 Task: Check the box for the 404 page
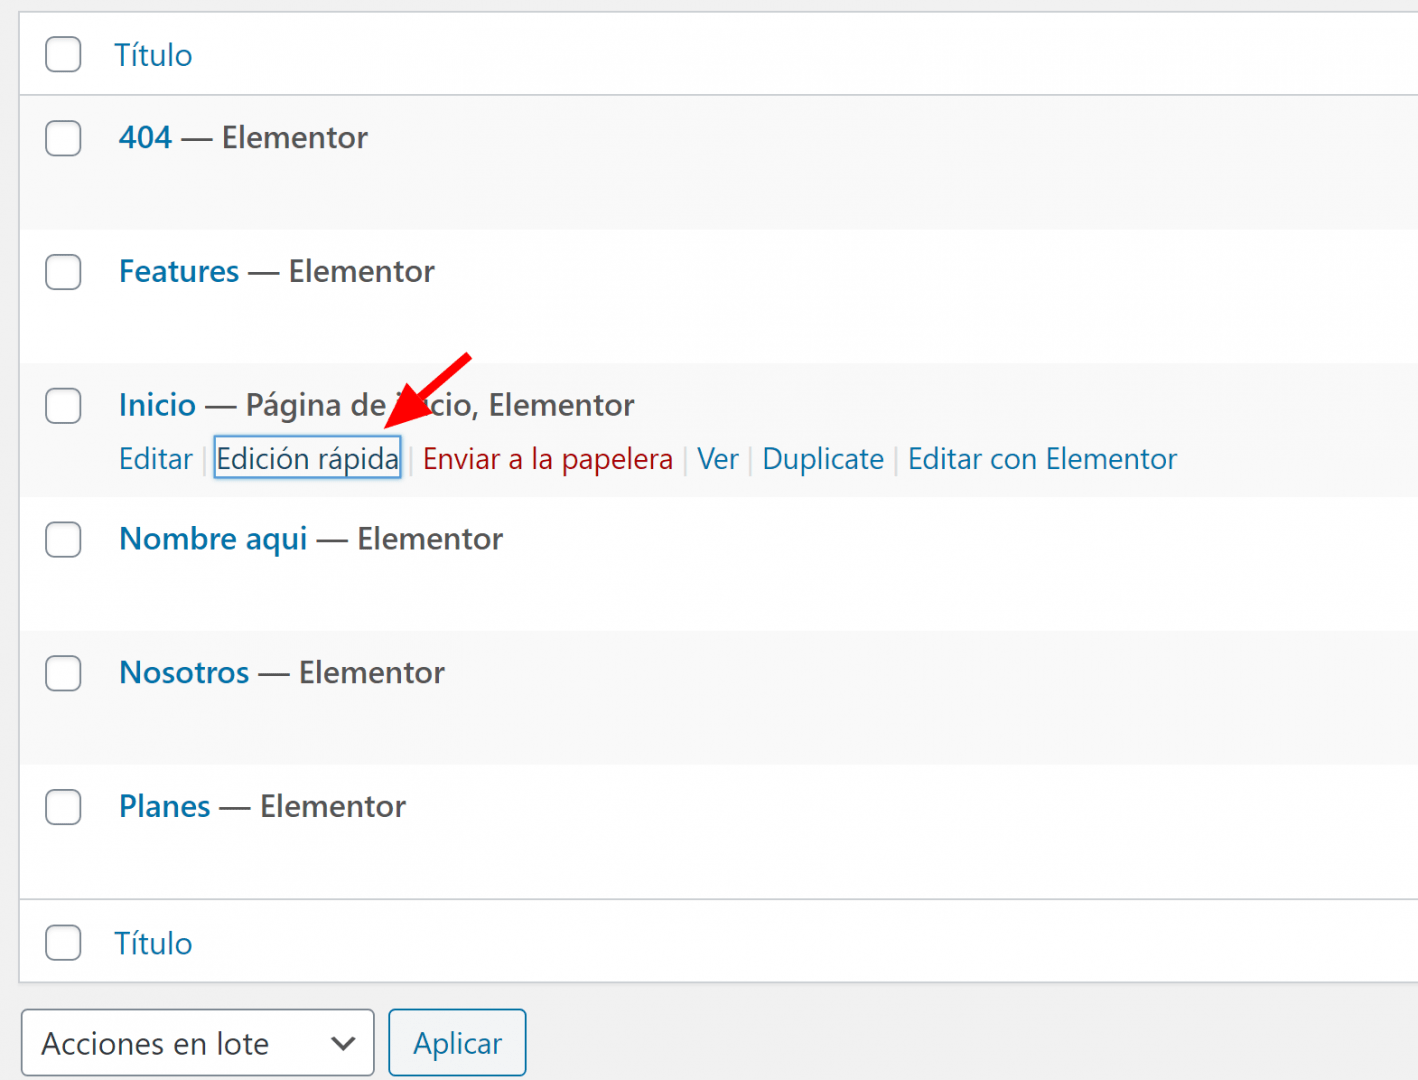[63, 138]
